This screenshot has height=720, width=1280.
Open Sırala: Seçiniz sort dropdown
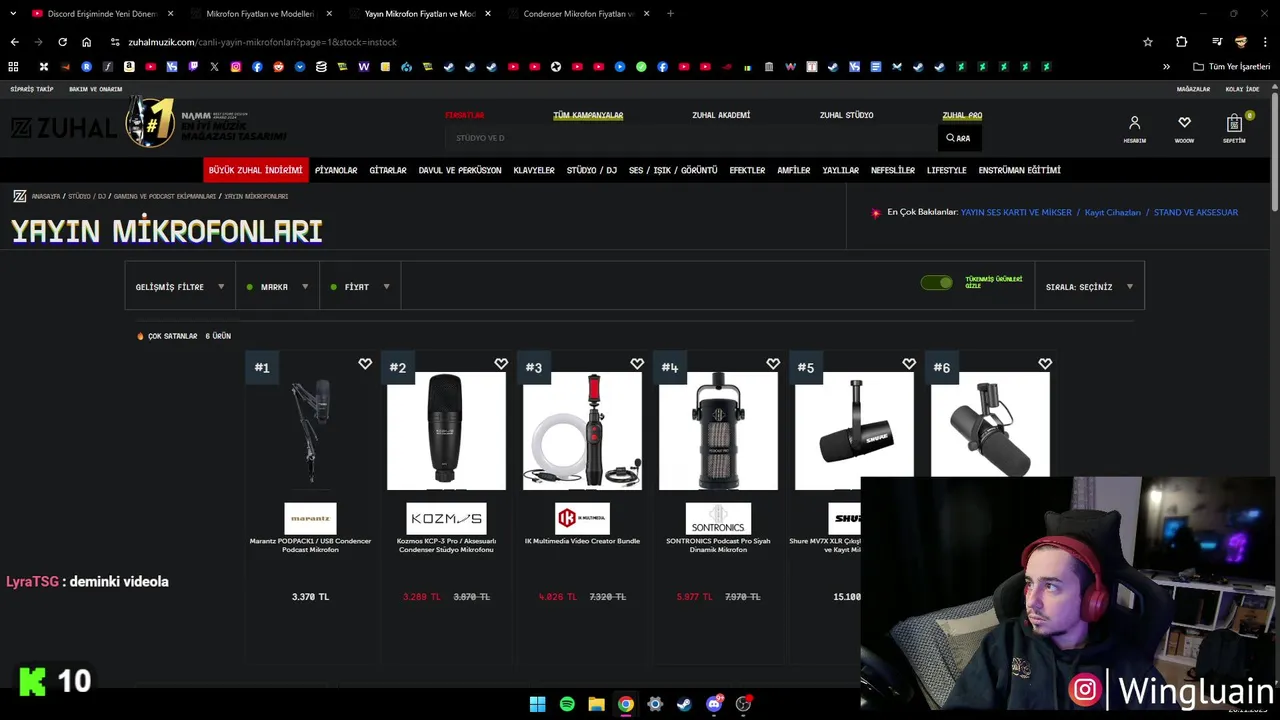pyautogui.click(x=1089, y=287)
